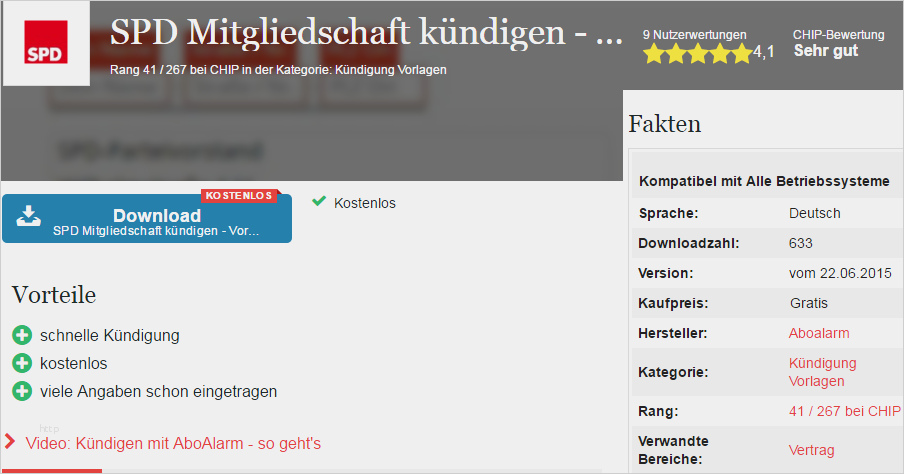This screenshot has height=474, width=904.
Task: Click the plus icon beside 'viele Angaben schon eingetragen'
Action: pyautogui.click(x=22, y=391)
